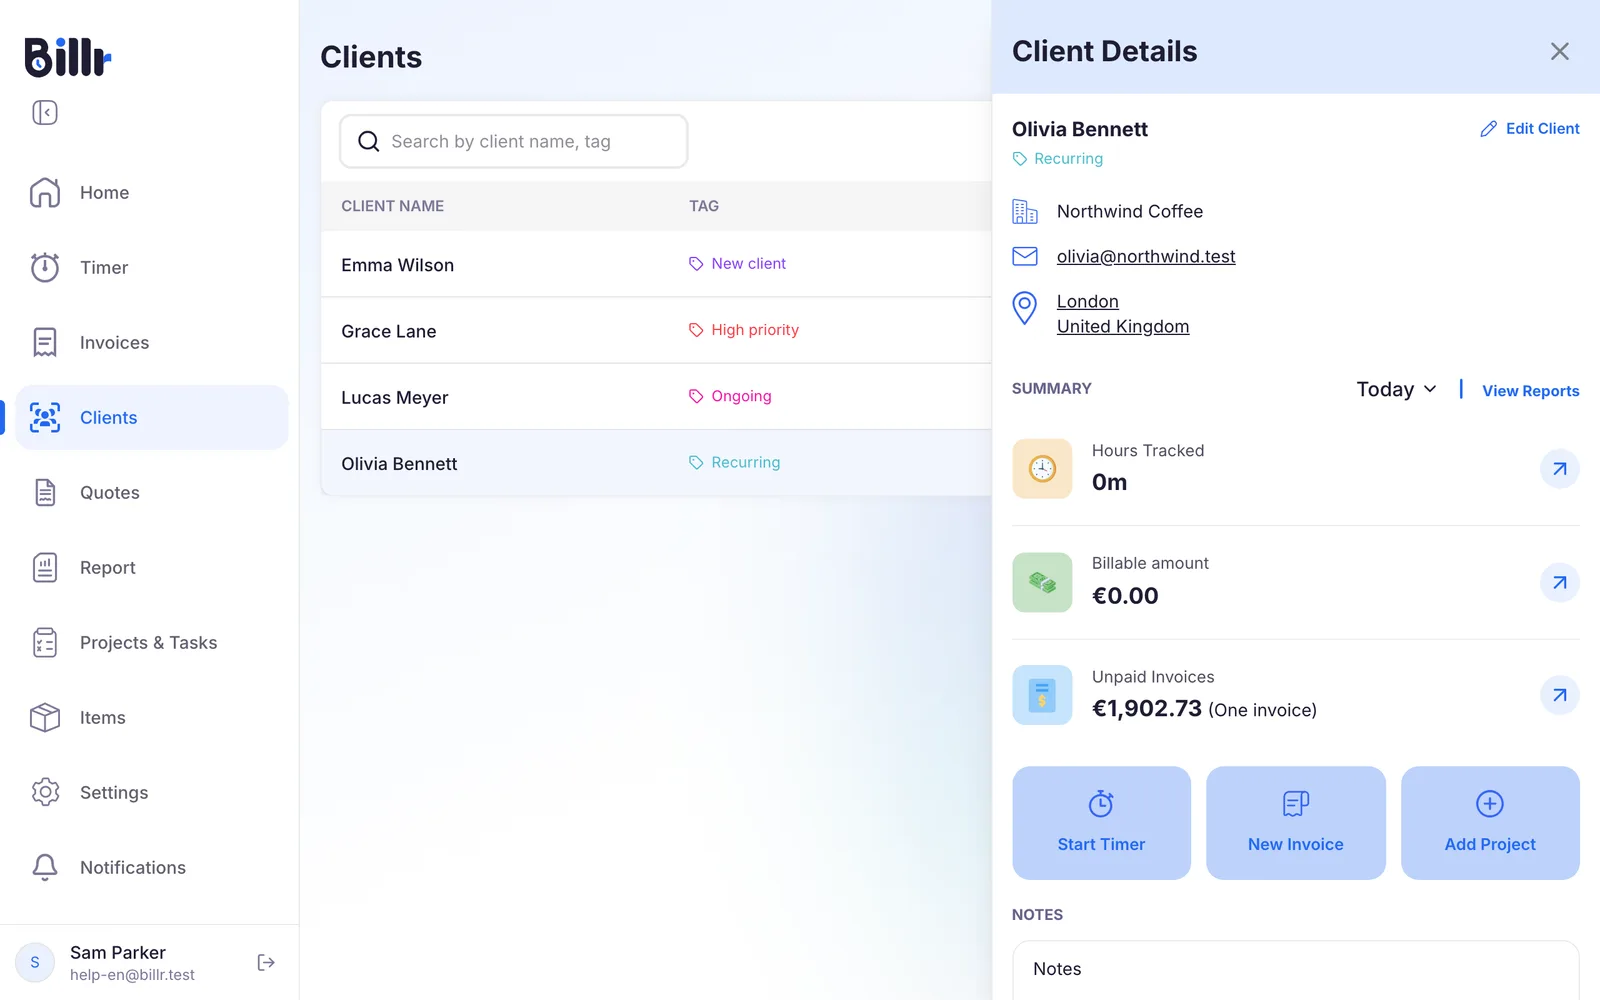
Task: Click the Report chart icon
Action: pos(45,567)
